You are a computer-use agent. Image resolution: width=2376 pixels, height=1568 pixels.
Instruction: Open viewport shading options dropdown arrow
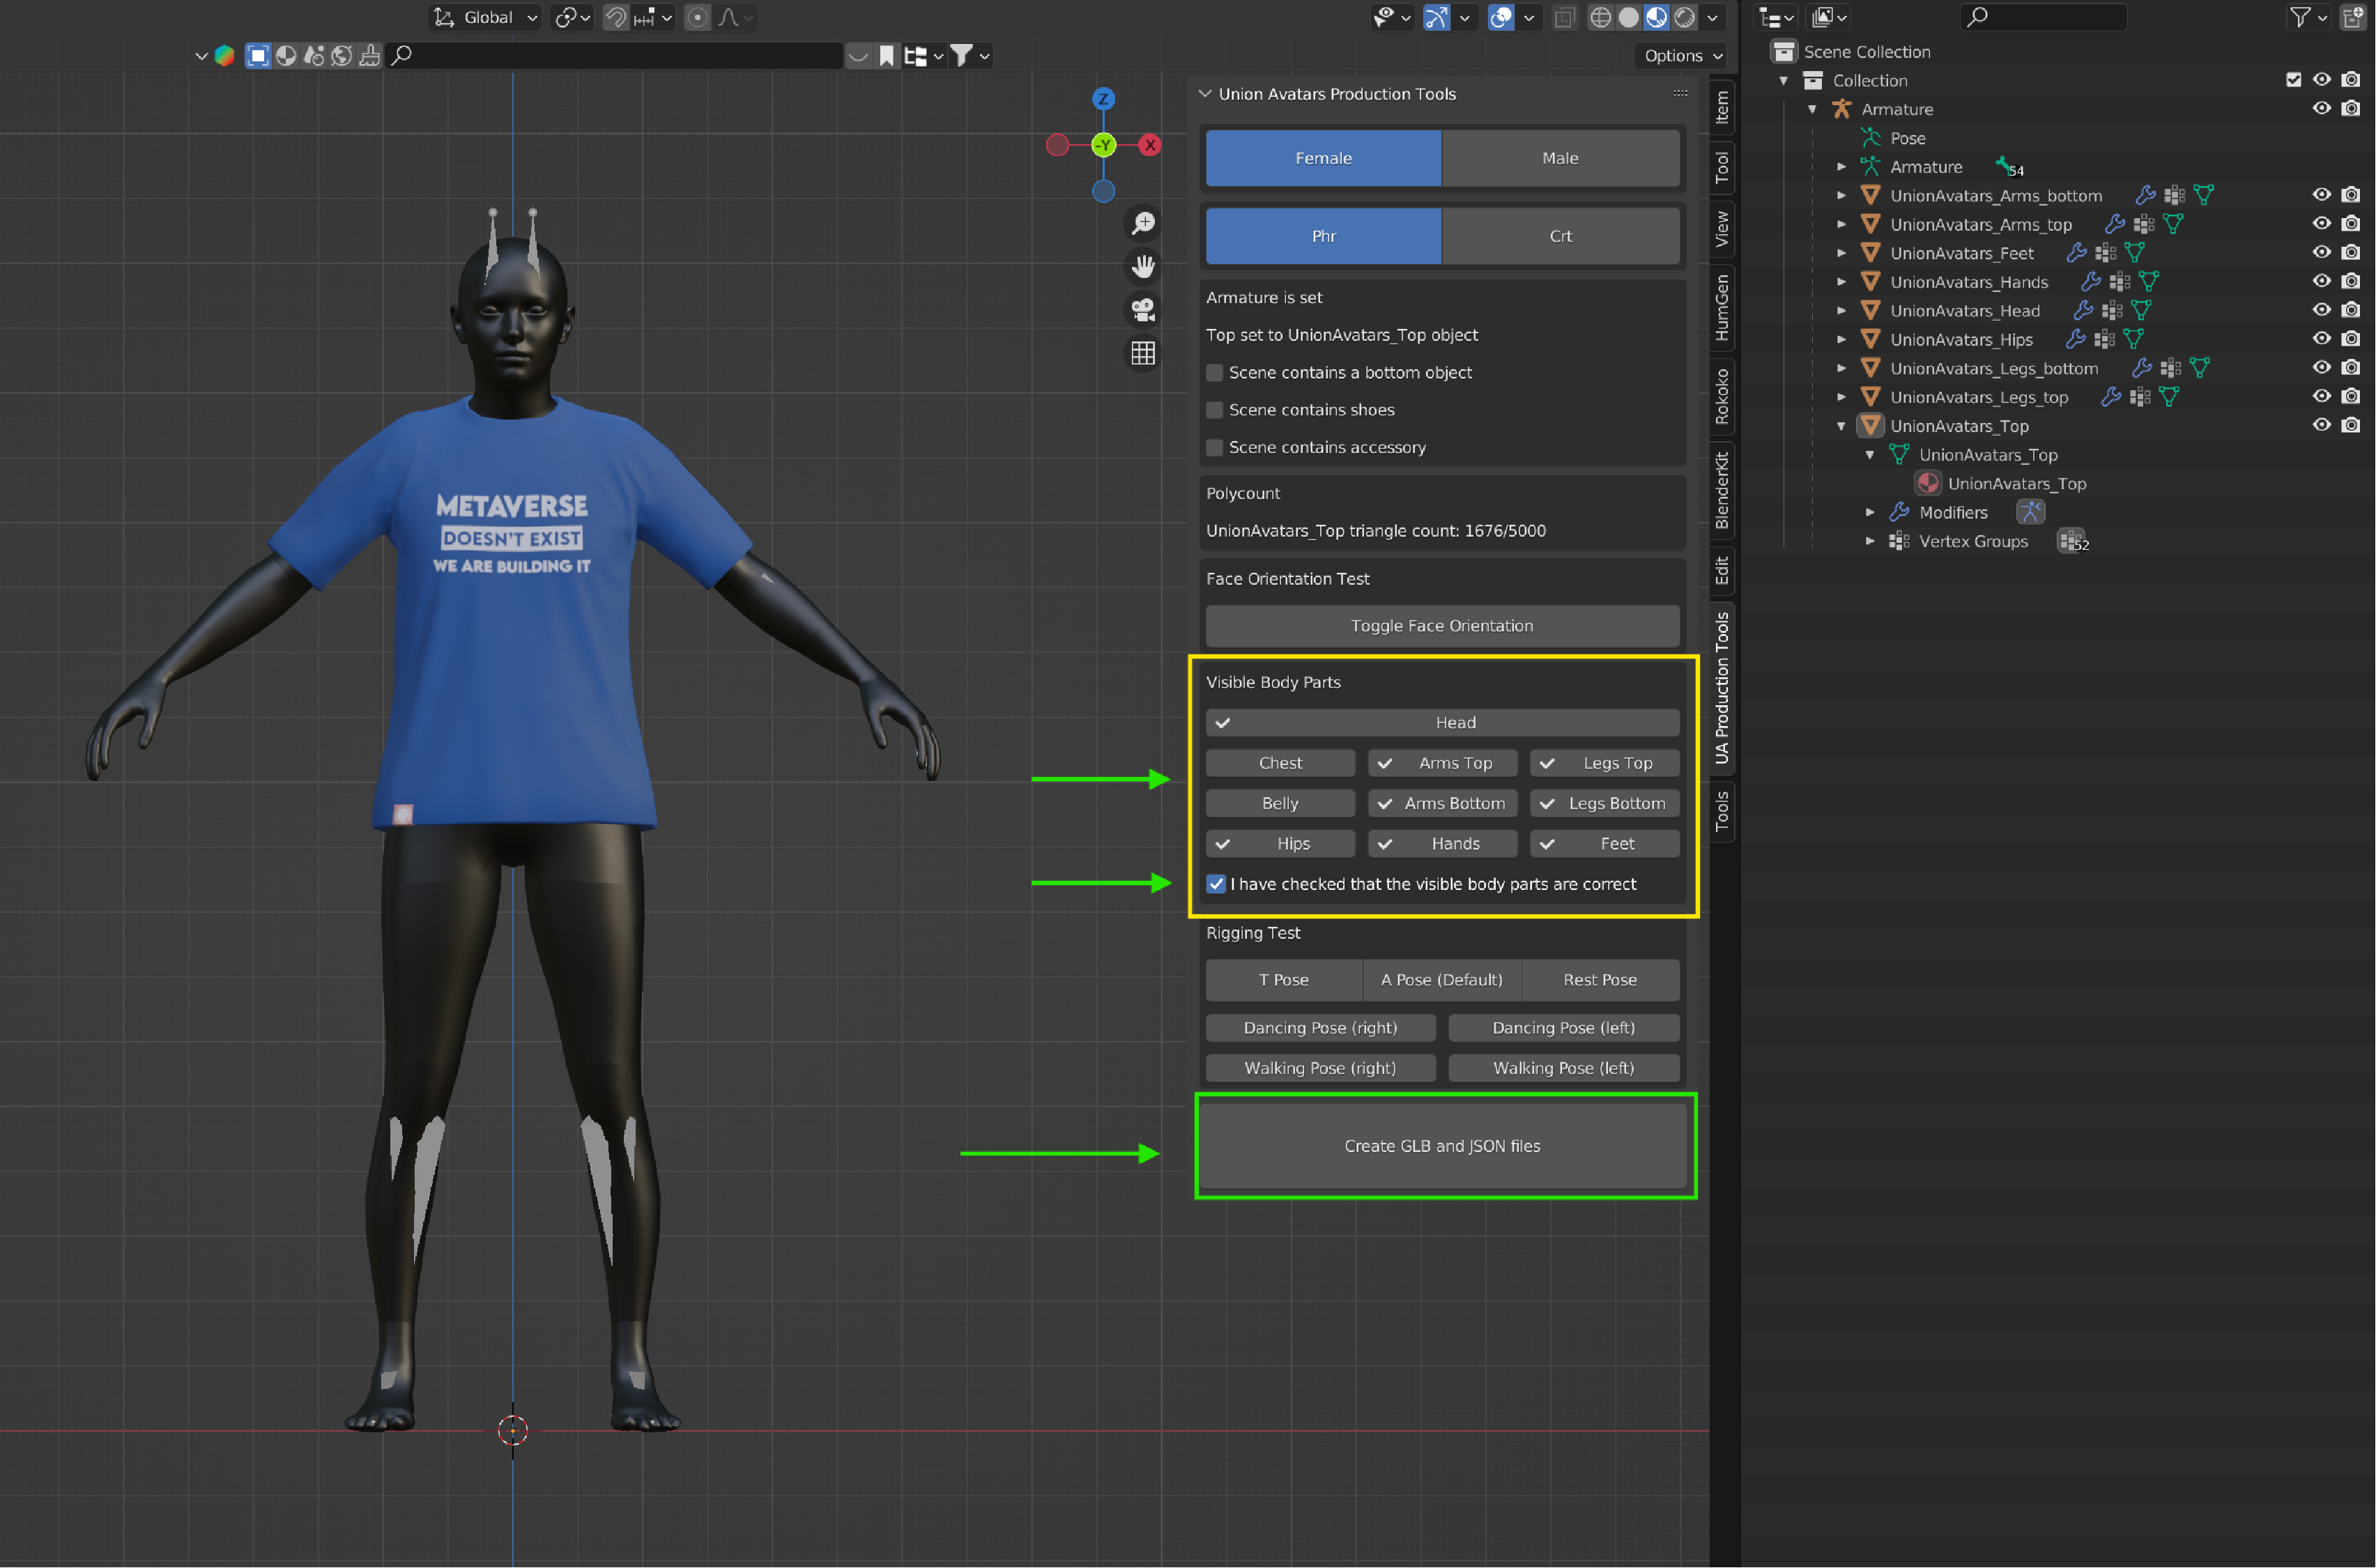[x=1712, y=17]
